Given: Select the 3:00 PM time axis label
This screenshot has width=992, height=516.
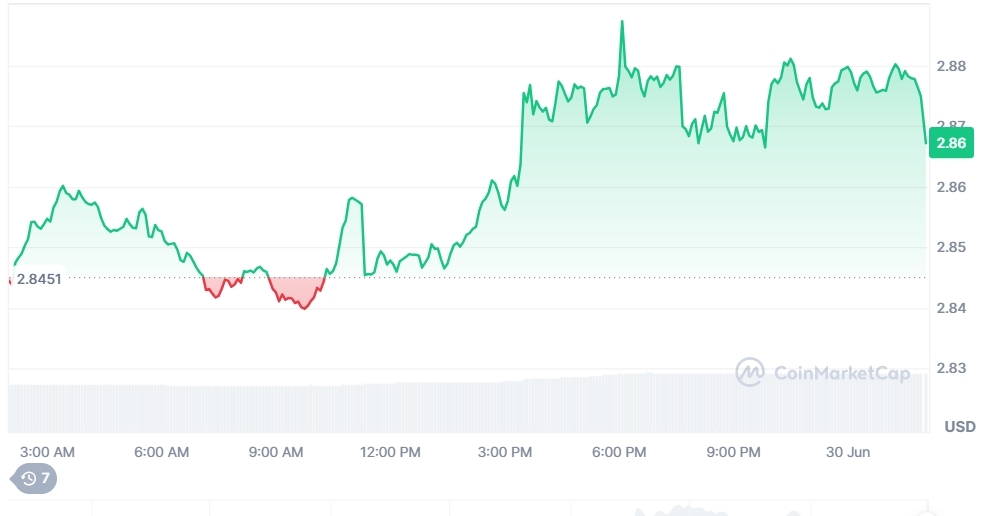Looking at the screenshot, I should 505,452.
